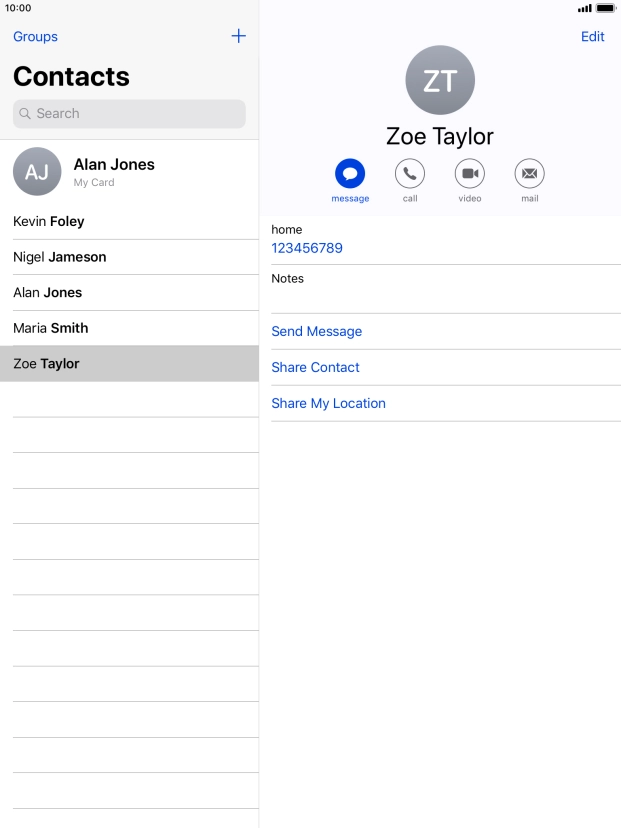Tap home phone number 123456789
The width and height of the screenshot is (621, 828).
[307, 248]
